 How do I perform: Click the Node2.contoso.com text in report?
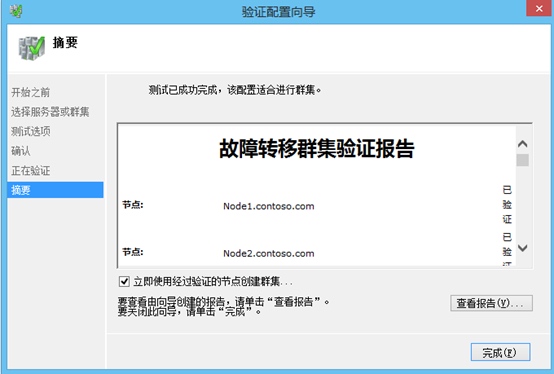[x=269, y=254]
